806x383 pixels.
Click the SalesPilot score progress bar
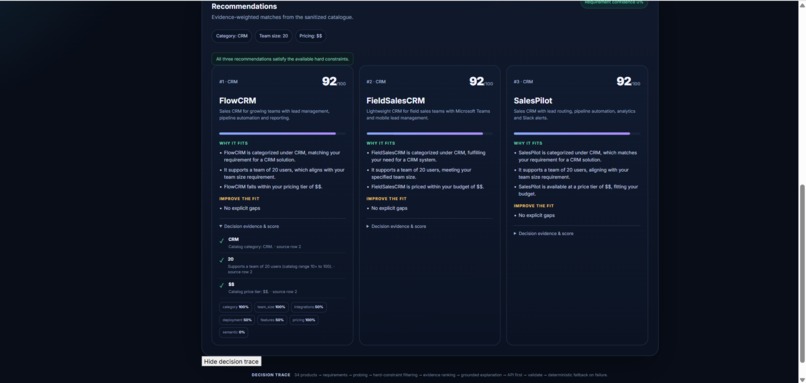coord(577,134)
